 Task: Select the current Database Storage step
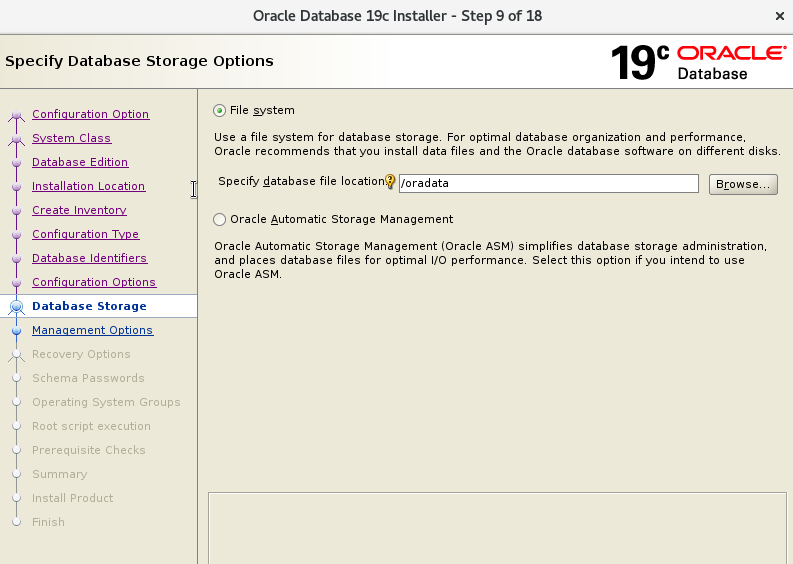pyautogui.click(x=89, y=306)
